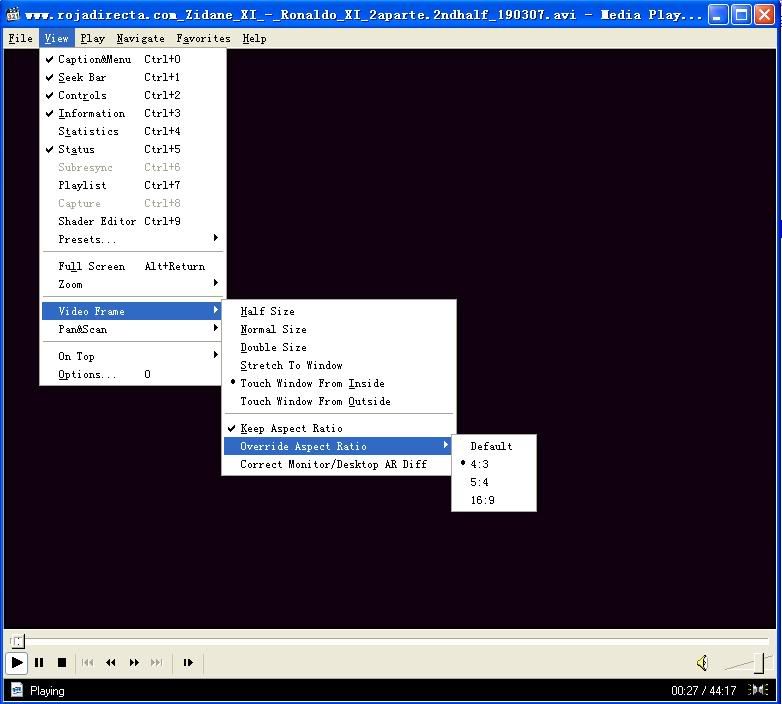Viewport: 782px width, 704px height.
Task: Click the status bar file icon
Action: point(17,690)
